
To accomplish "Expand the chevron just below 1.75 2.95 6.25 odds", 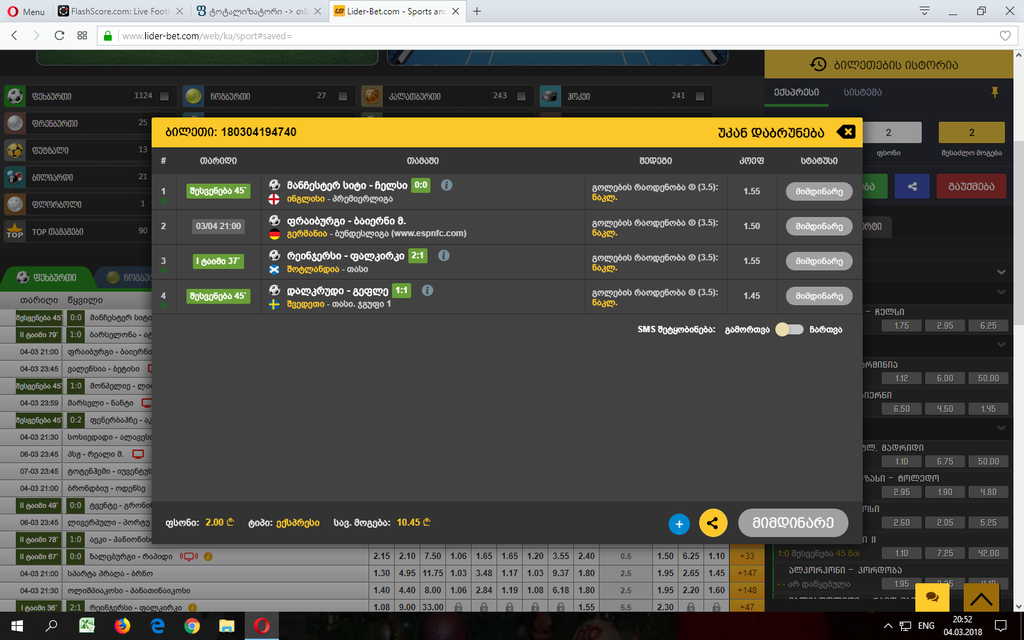I will tap(1001, 344).
